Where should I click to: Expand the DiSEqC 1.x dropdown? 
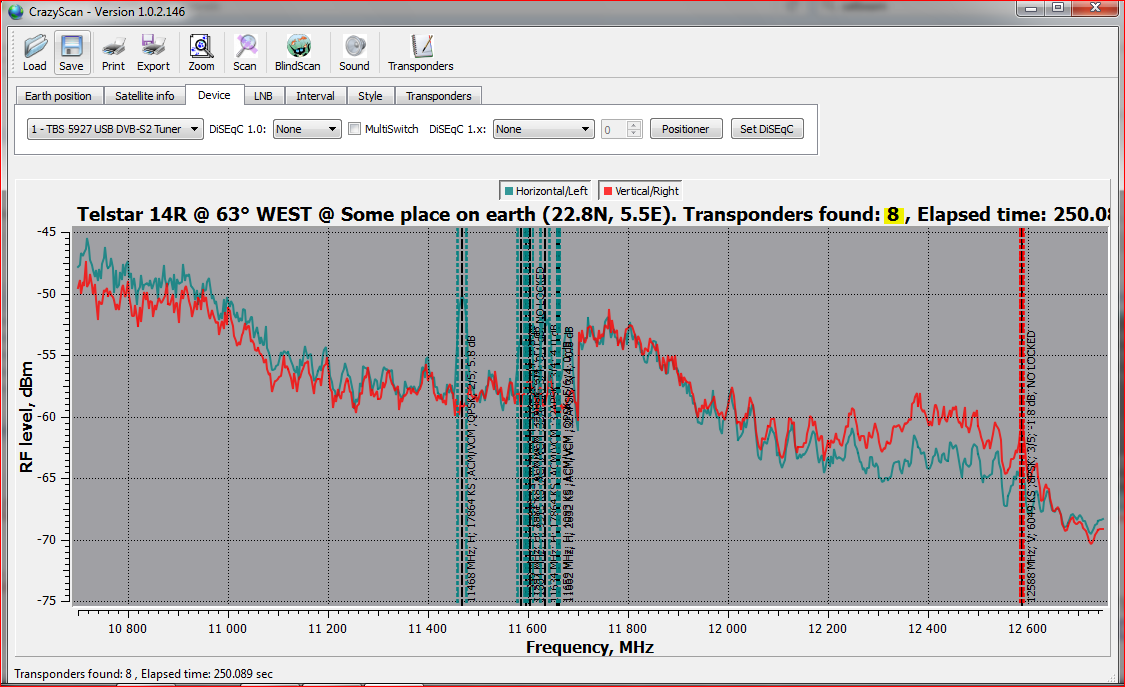(x=544, y=129)
